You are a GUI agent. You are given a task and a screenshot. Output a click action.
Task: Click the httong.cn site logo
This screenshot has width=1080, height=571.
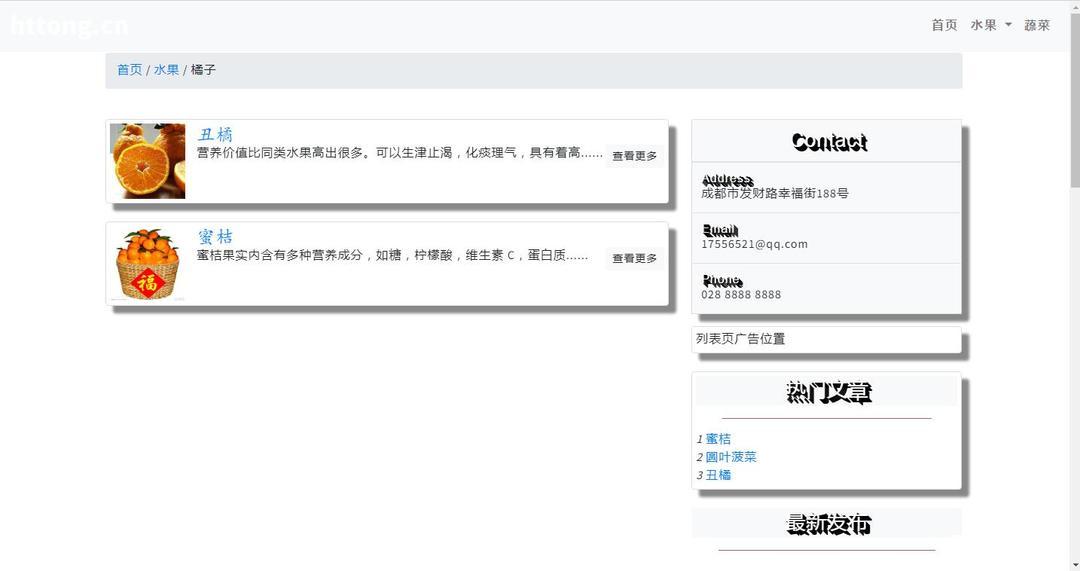(69, 26)
